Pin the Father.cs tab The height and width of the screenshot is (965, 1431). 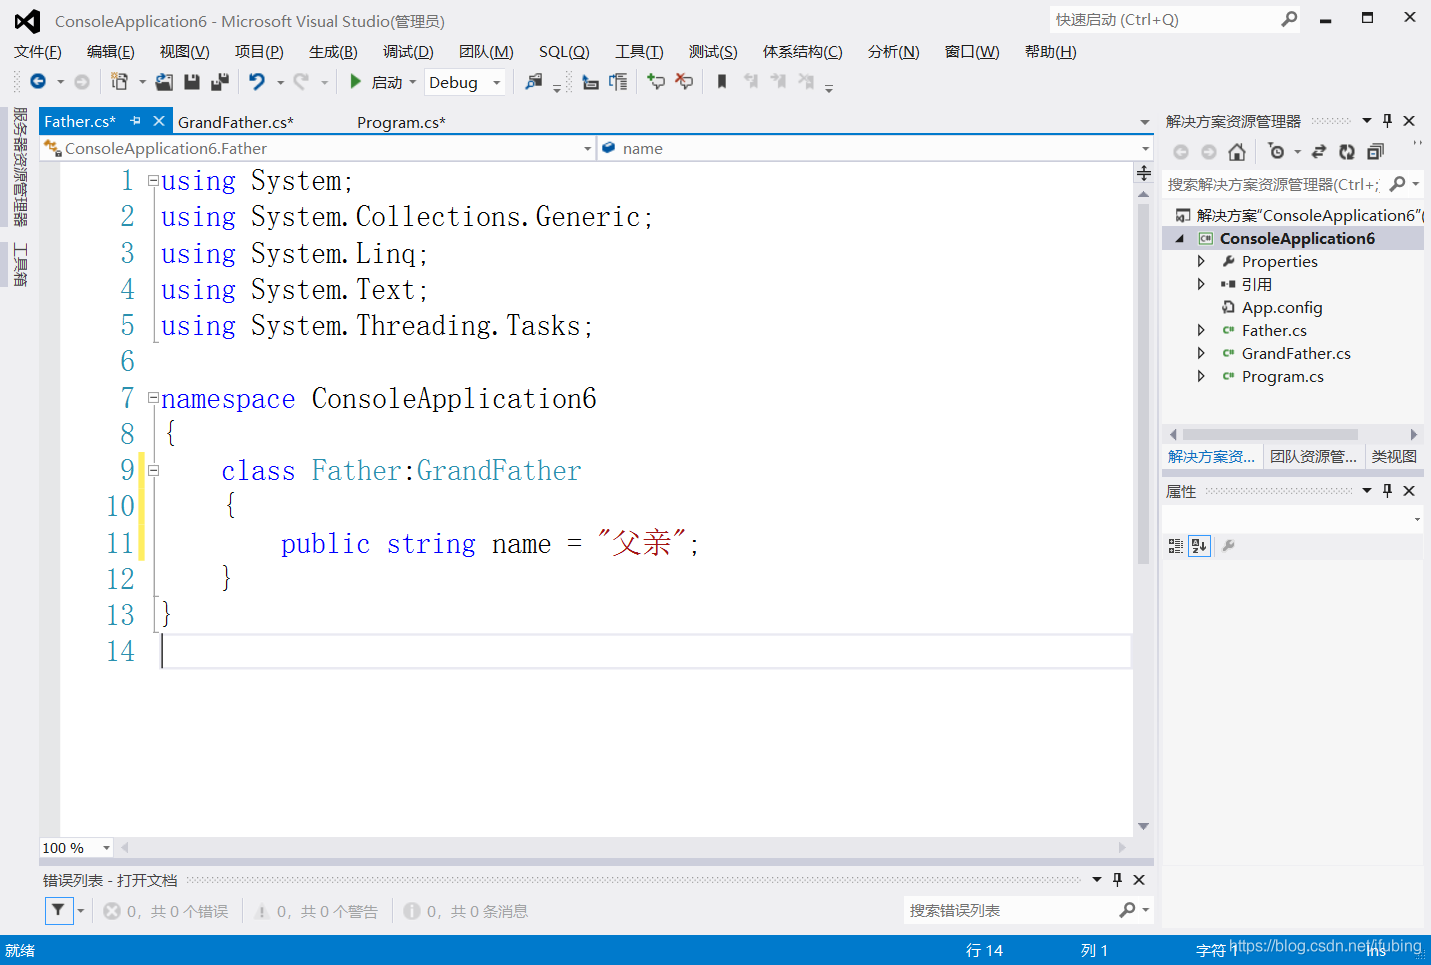click(x=136, y=121)
